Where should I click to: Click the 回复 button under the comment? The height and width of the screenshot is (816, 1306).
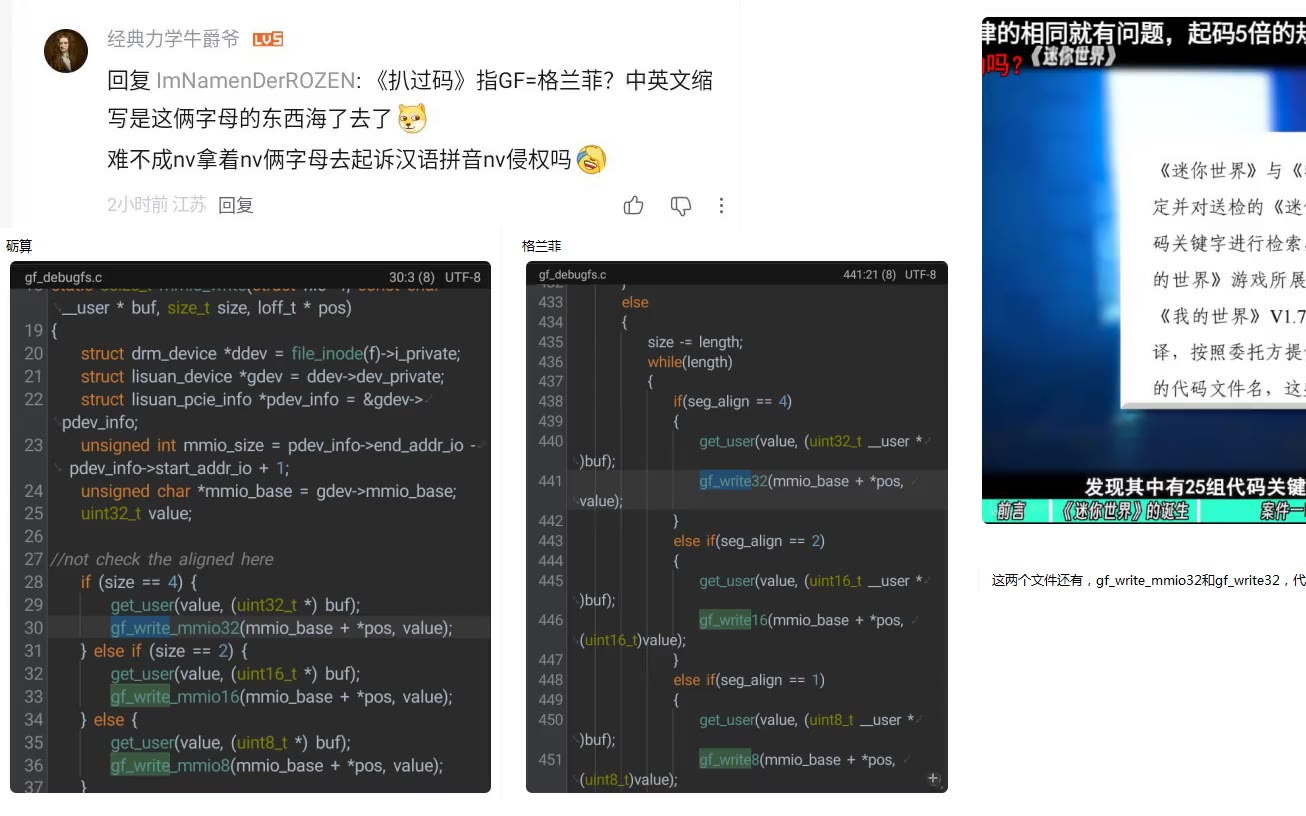tap(236, 205)
